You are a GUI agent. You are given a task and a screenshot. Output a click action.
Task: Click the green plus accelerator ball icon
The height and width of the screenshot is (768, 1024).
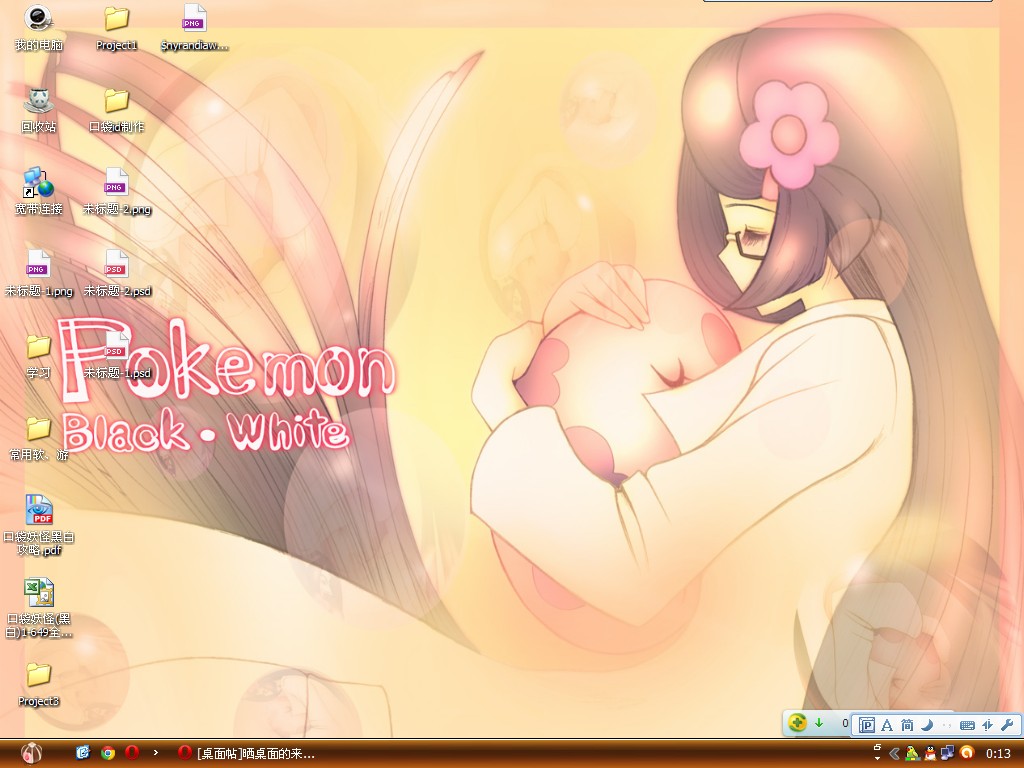[x=797, y=723]
